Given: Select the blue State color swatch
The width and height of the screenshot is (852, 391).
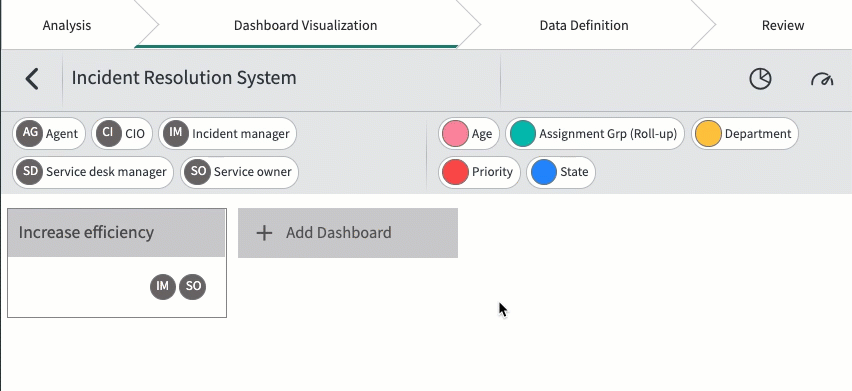Looking at the screenshot, I should (543, 172).
